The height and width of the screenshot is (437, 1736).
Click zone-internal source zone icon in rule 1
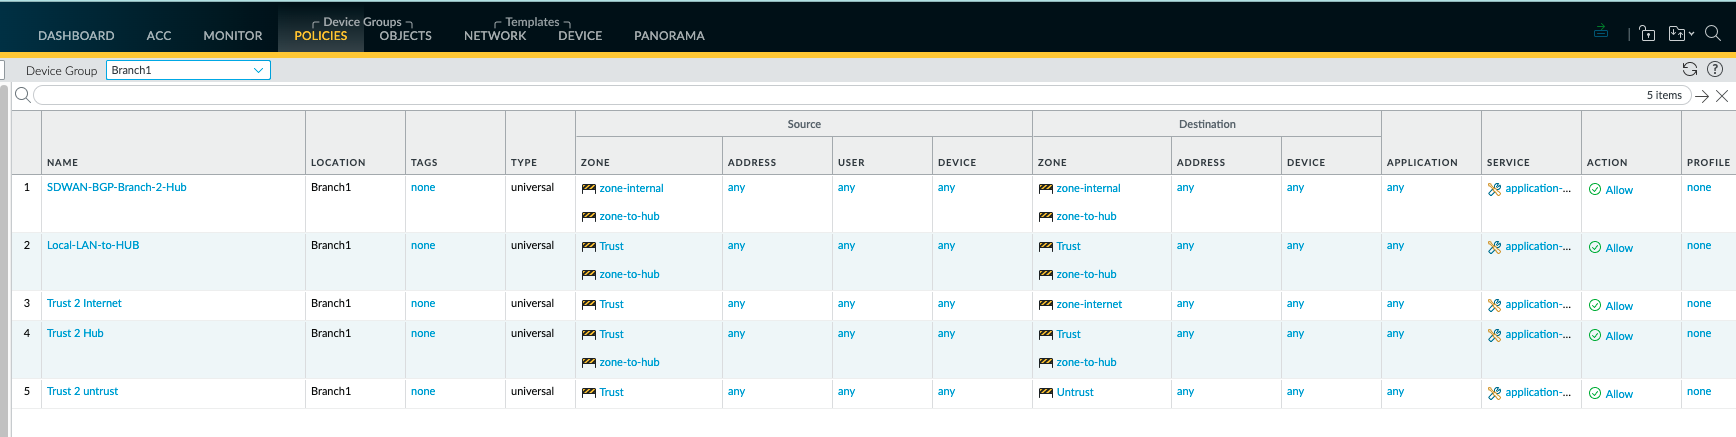(589, 188)
